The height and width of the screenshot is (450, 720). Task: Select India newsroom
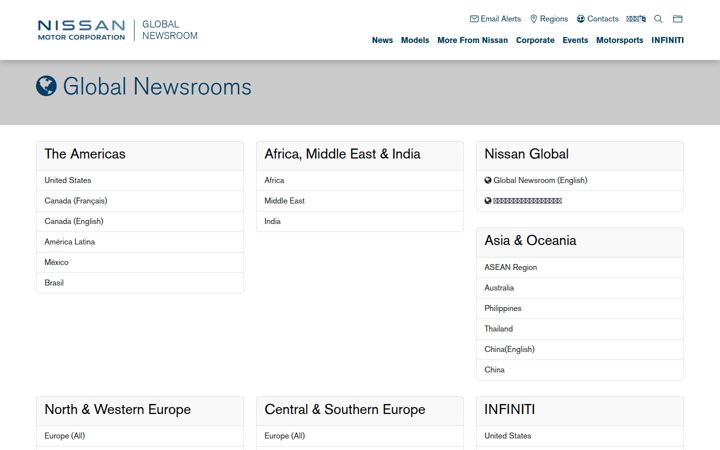(360, 221)
